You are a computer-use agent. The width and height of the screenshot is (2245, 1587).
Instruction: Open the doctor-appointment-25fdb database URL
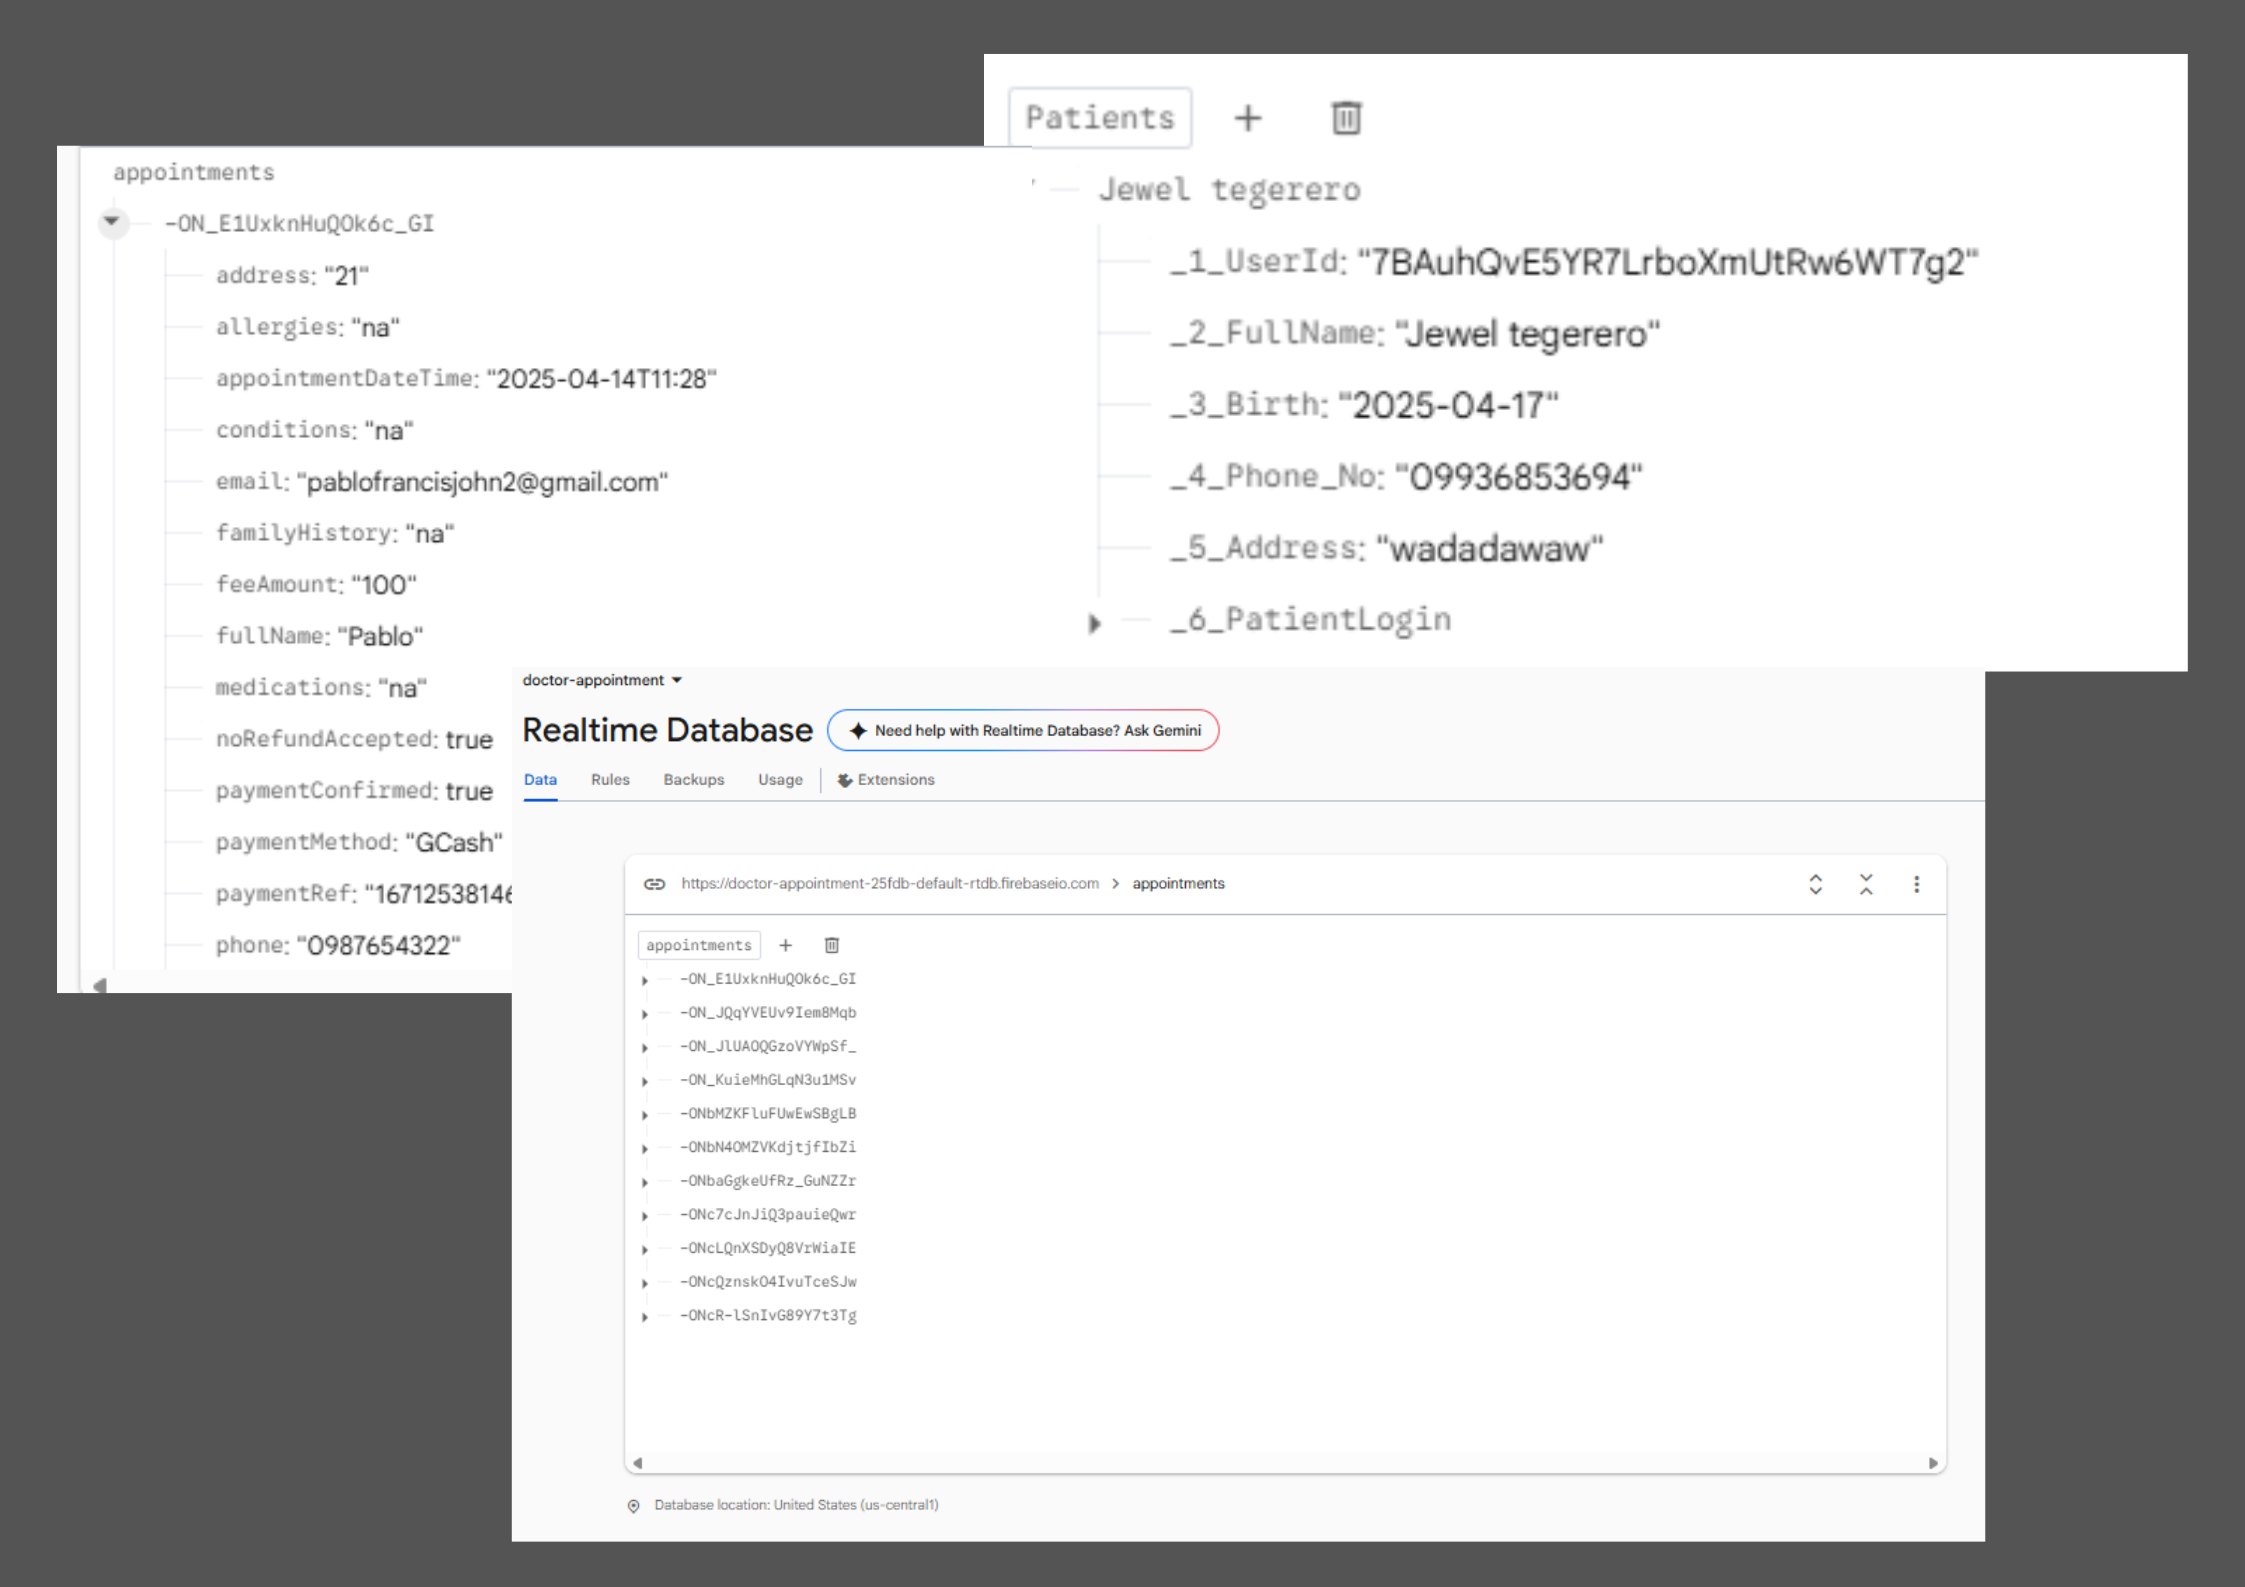(x=890, y=884)
